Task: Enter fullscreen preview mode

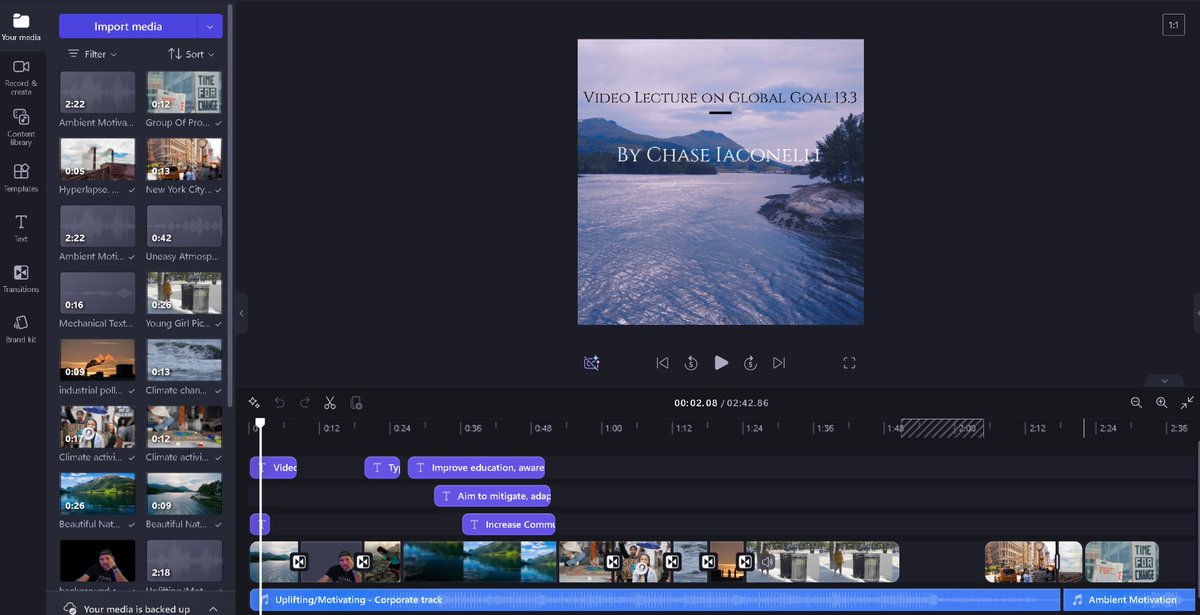Action: pos(849,363)
